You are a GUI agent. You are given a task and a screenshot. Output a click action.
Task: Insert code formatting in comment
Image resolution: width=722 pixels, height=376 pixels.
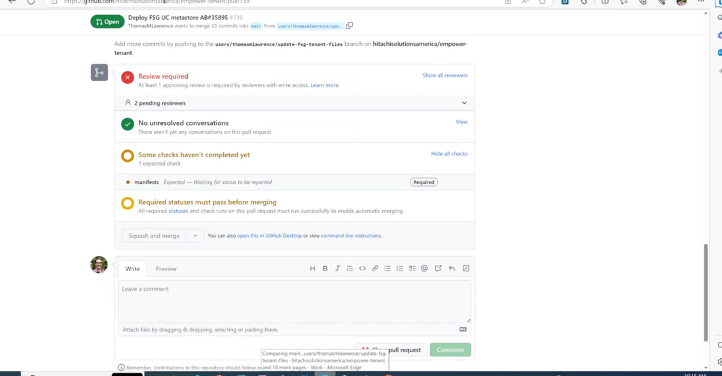click(362, 268)
